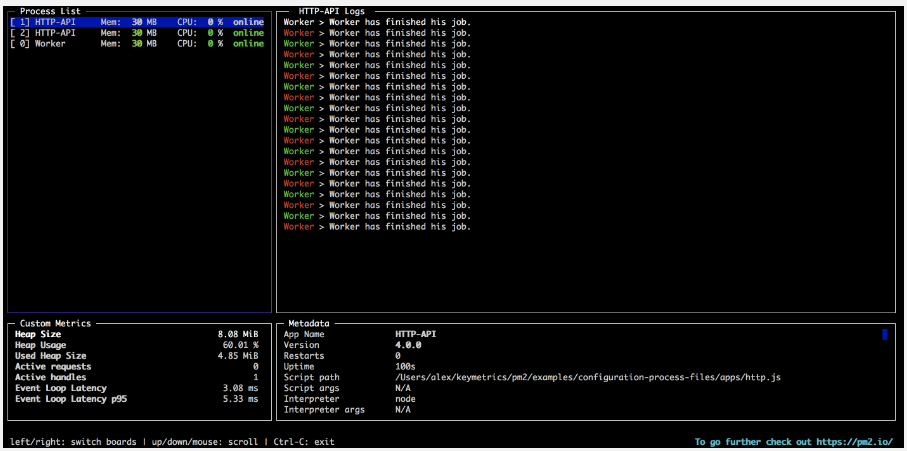Select the [1] HTTP-API process row
The width and height of the screenshot is (907, 451).
pos(137,21)
